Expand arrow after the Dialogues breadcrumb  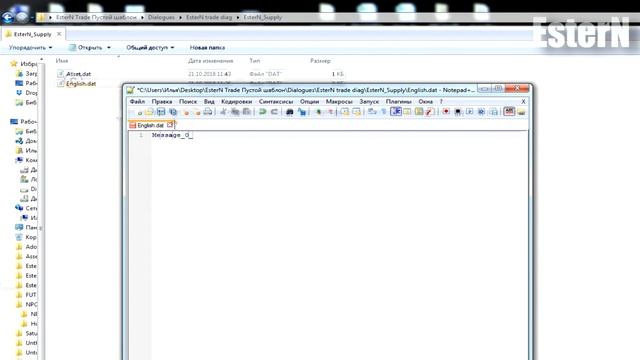click(x=180, y=18)
